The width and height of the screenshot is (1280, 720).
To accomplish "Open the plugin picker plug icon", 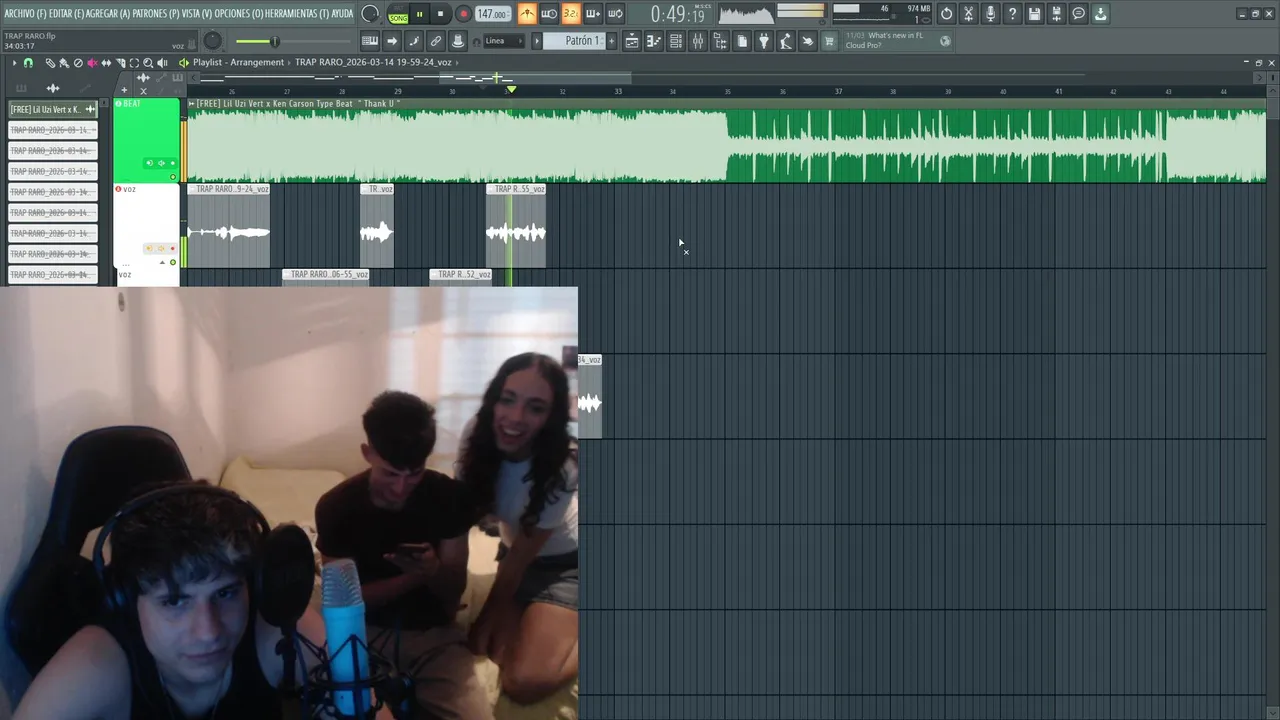I will tap(764, 41).
